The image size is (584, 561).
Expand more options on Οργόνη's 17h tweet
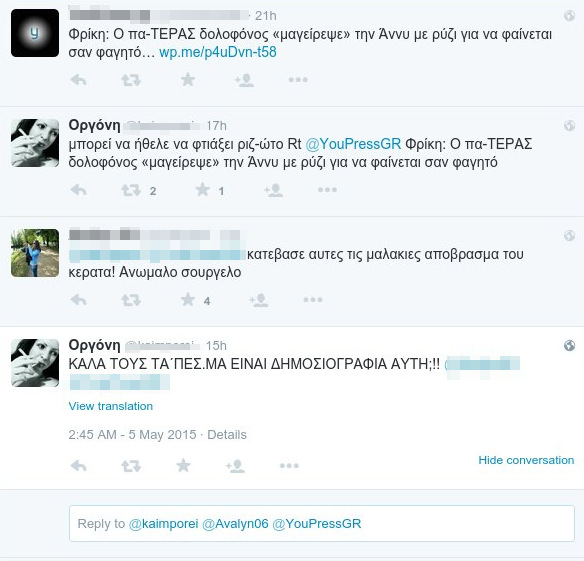(x=327, y=190)
